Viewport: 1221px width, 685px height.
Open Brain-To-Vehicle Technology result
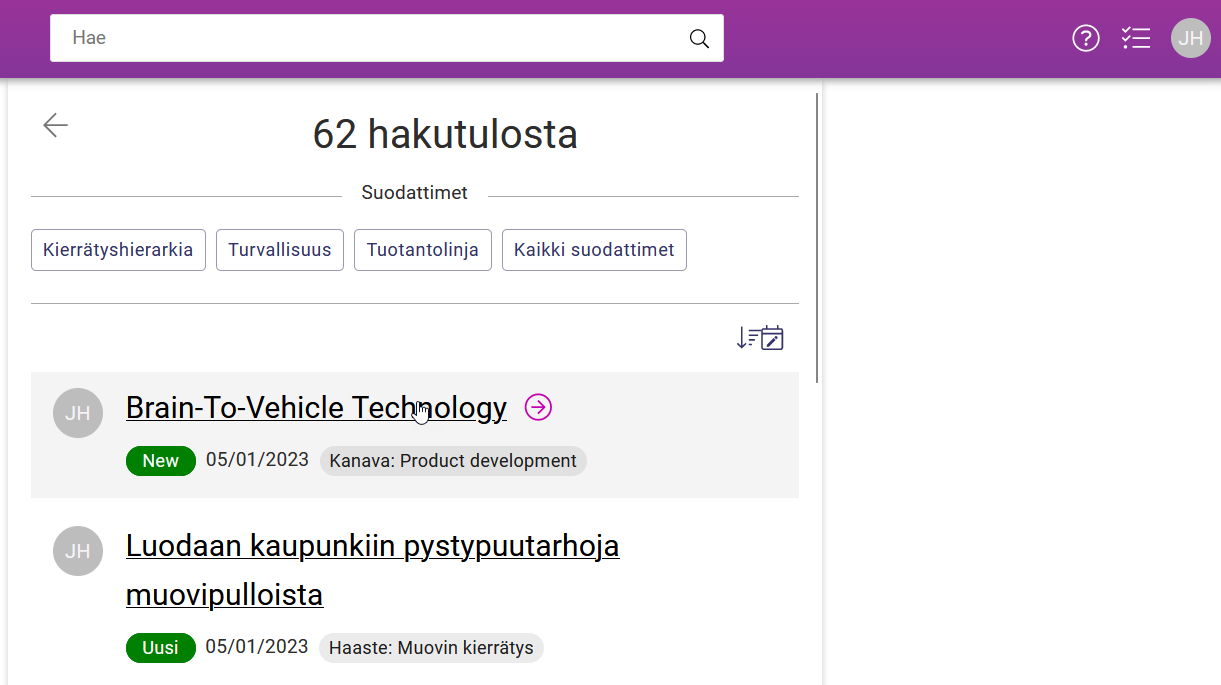316,408
